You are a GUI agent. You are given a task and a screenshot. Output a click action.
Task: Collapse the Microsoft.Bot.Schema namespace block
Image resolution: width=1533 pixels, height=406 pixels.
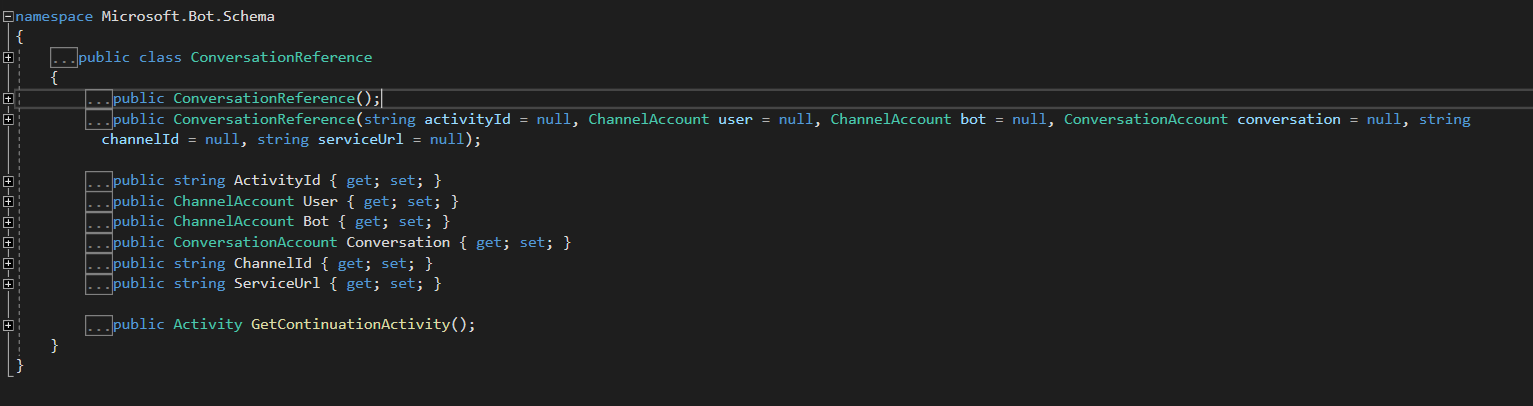pos(8,16)
